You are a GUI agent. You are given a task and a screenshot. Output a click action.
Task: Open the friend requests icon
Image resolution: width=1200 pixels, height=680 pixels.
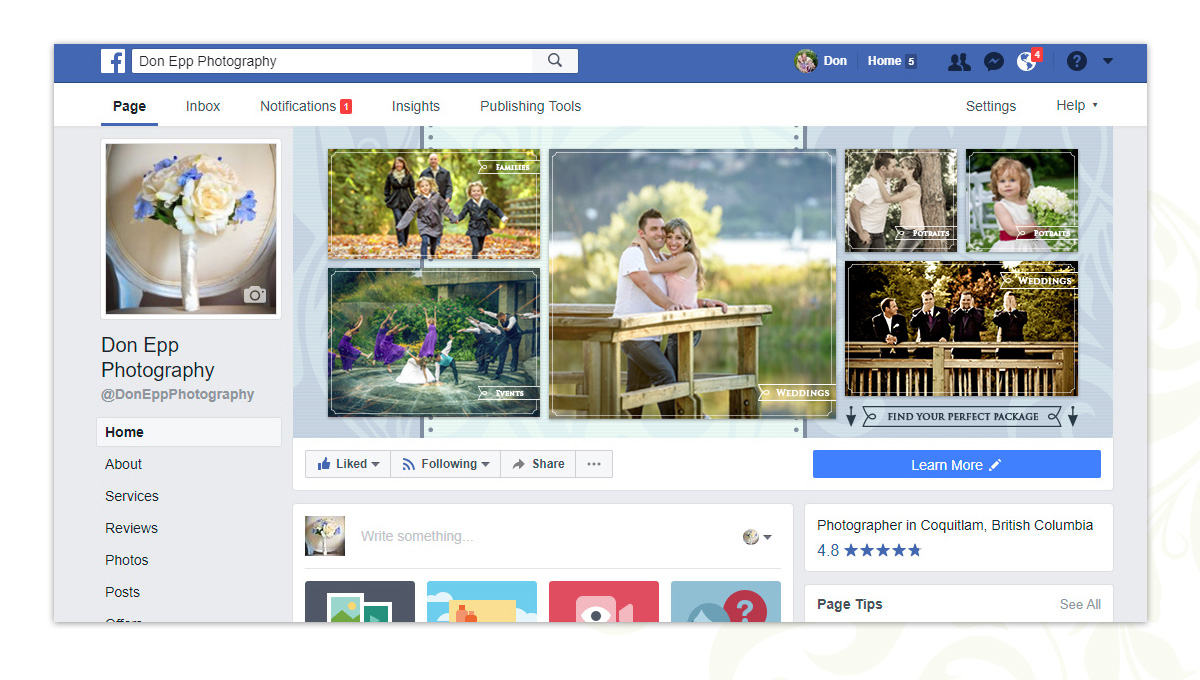958,61
